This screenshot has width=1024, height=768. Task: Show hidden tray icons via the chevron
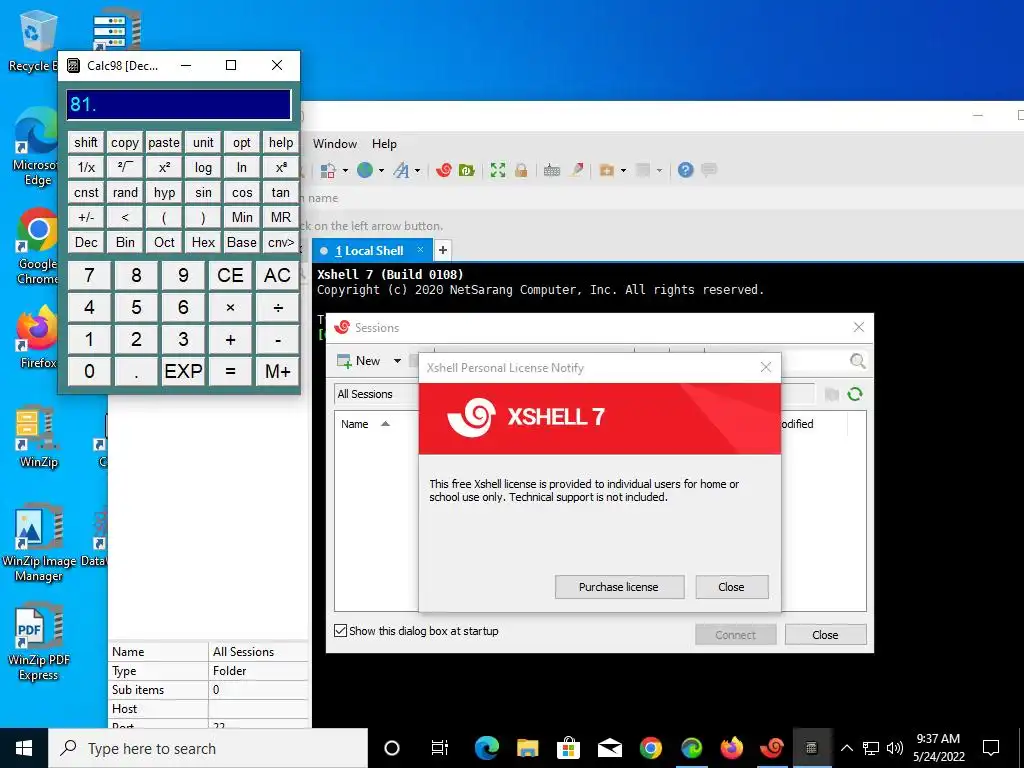pos(847,748)
